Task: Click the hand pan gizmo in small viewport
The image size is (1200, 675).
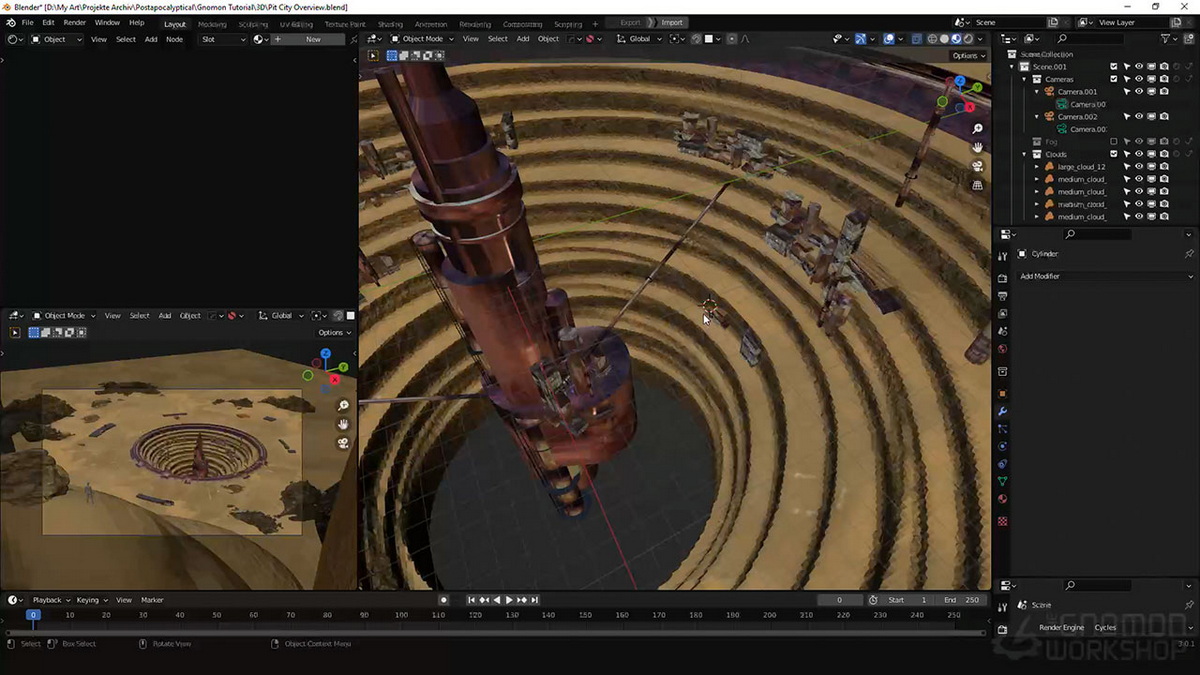Action: (x=343, y=424)
